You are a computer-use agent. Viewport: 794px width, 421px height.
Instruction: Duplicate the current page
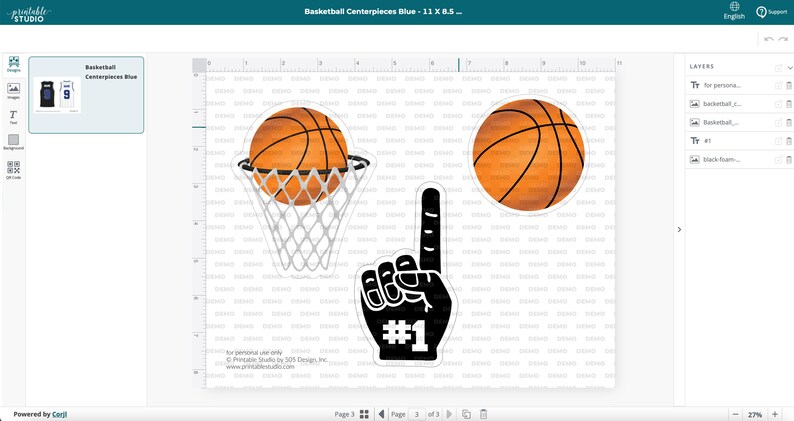click(x=466, y=414)
